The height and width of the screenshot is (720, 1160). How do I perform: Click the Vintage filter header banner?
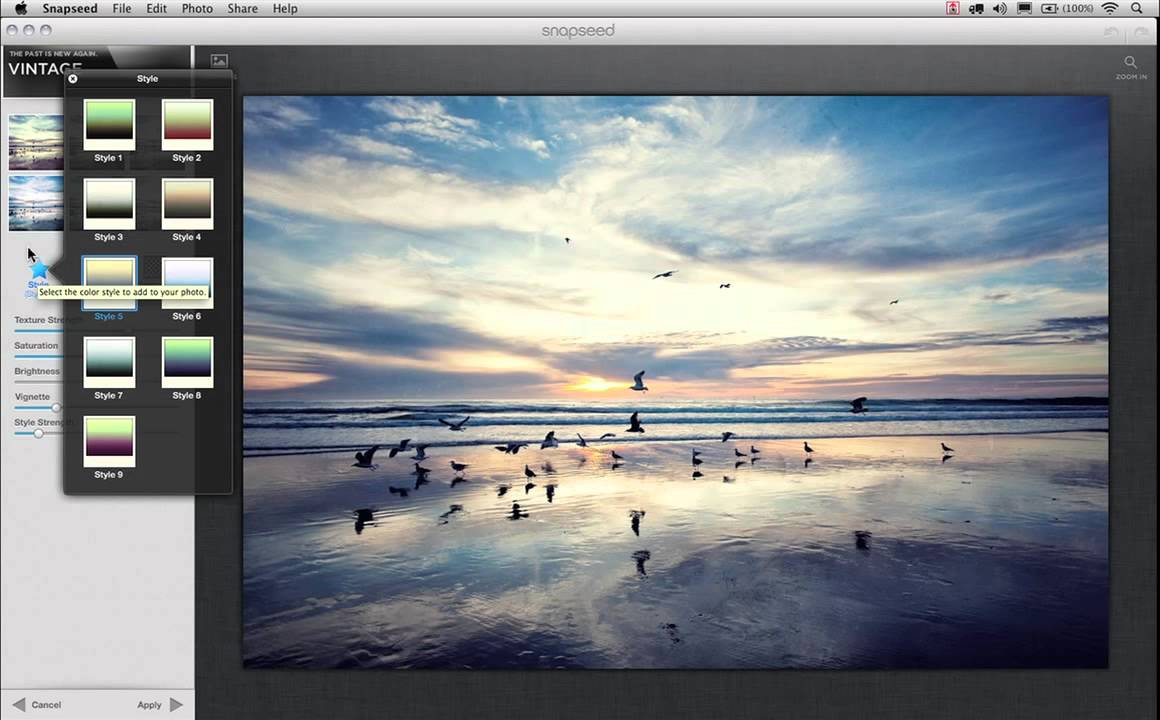96,71
